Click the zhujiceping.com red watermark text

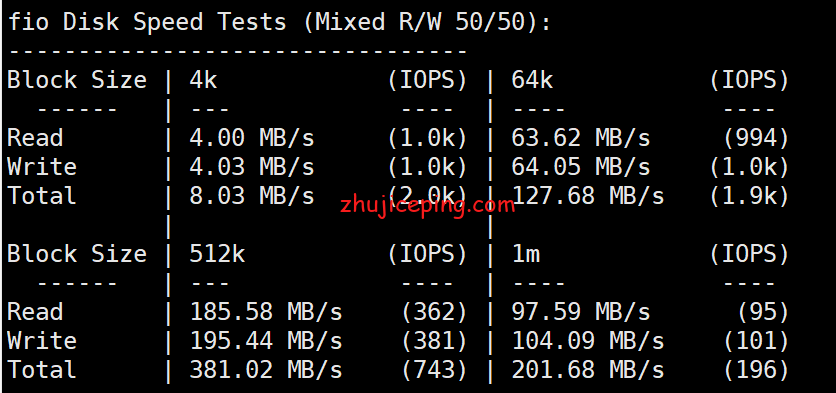[x=428, y=205]
